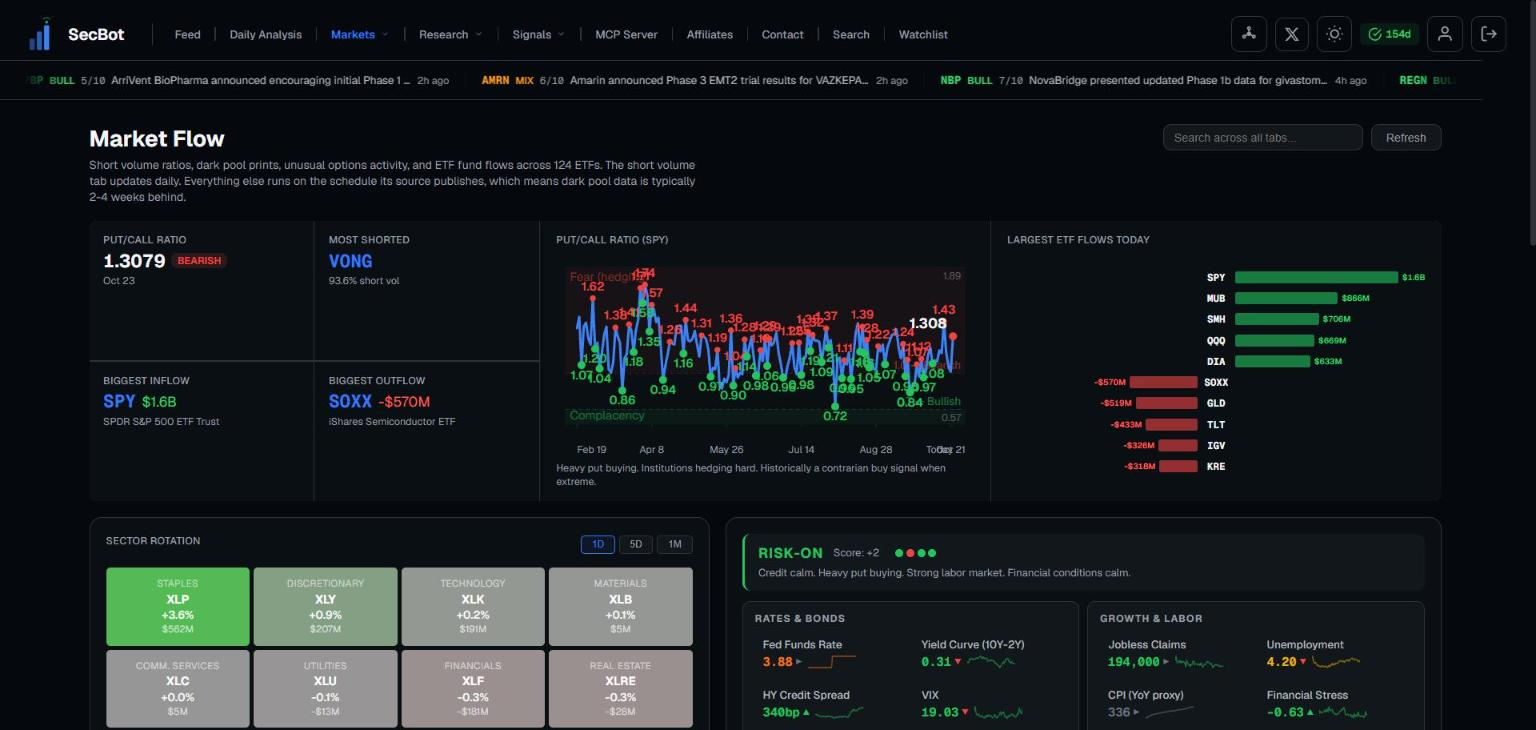This screenshot has width=1536, height=730.
Task: Select the Financials XLF sector tile
Action: (473, 689)
